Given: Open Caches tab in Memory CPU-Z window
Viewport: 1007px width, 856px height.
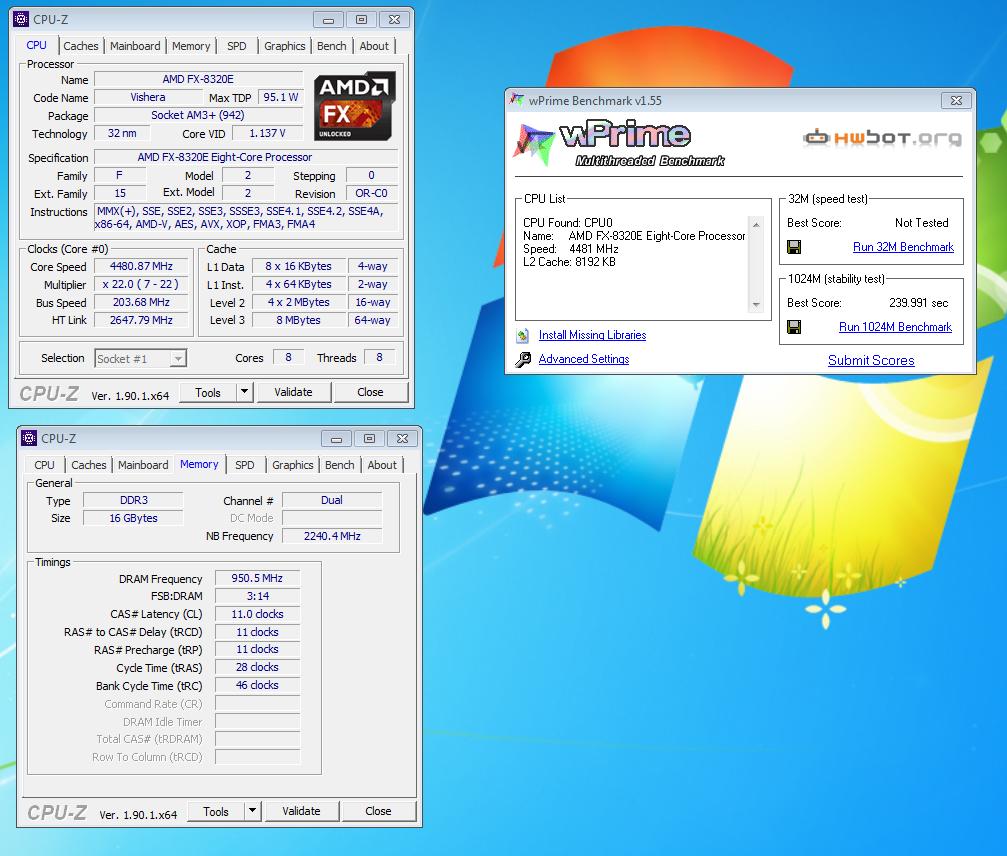Looking at the screenshot, I should tap(89, 465).
